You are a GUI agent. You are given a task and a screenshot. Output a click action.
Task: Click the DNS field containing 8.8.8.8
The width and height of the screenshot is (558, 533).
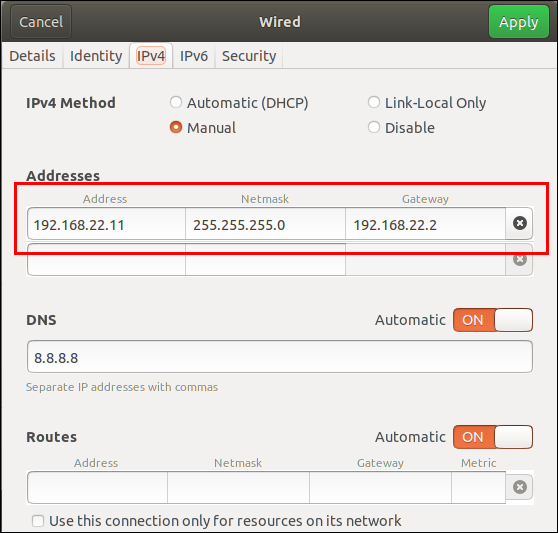280,357
